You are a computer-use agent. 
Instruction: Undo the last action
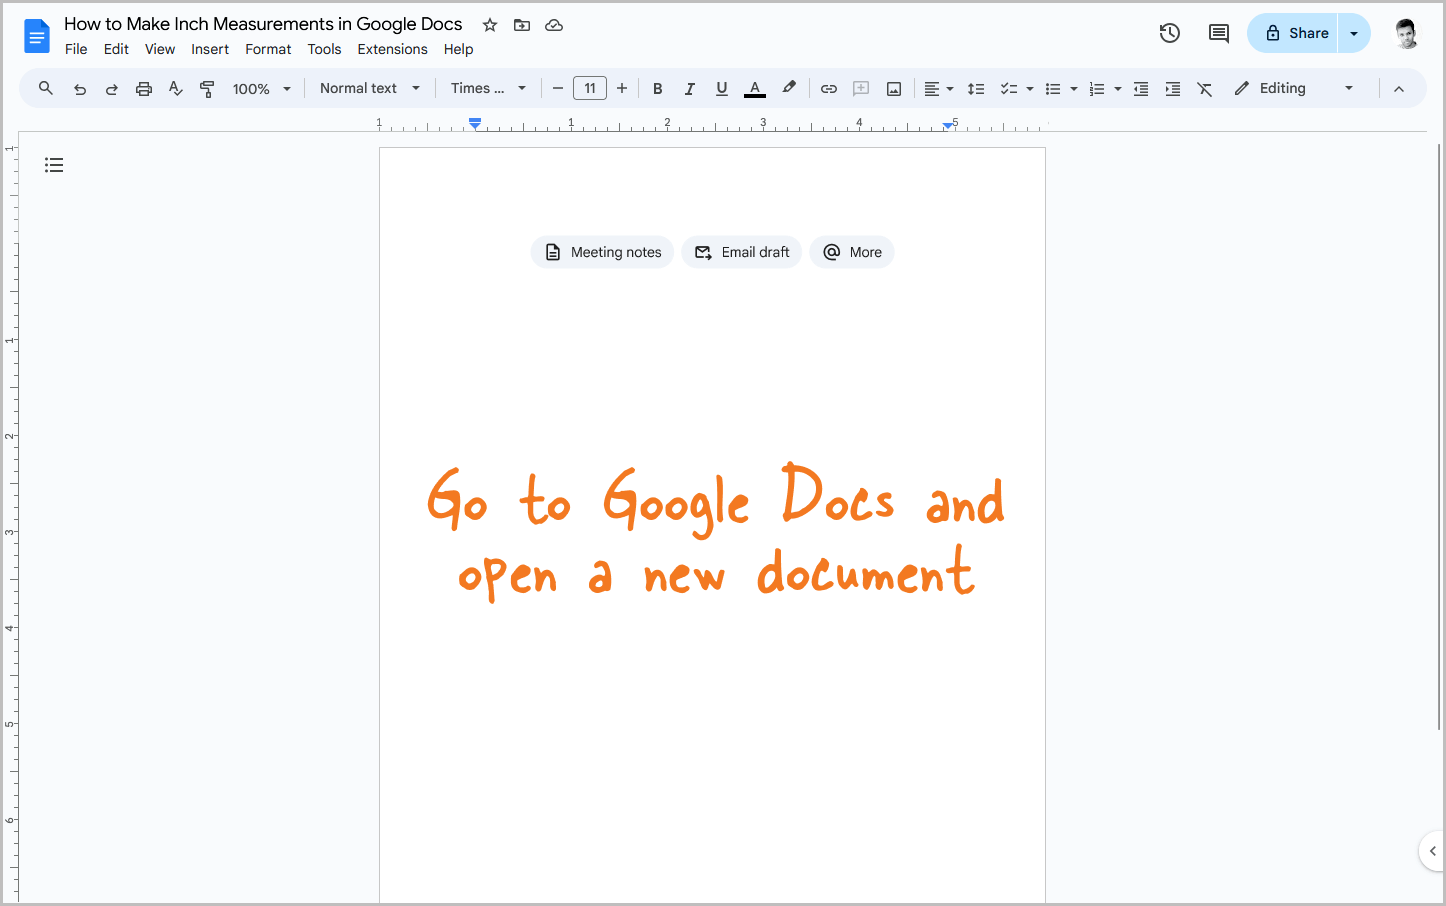point(80,89)
